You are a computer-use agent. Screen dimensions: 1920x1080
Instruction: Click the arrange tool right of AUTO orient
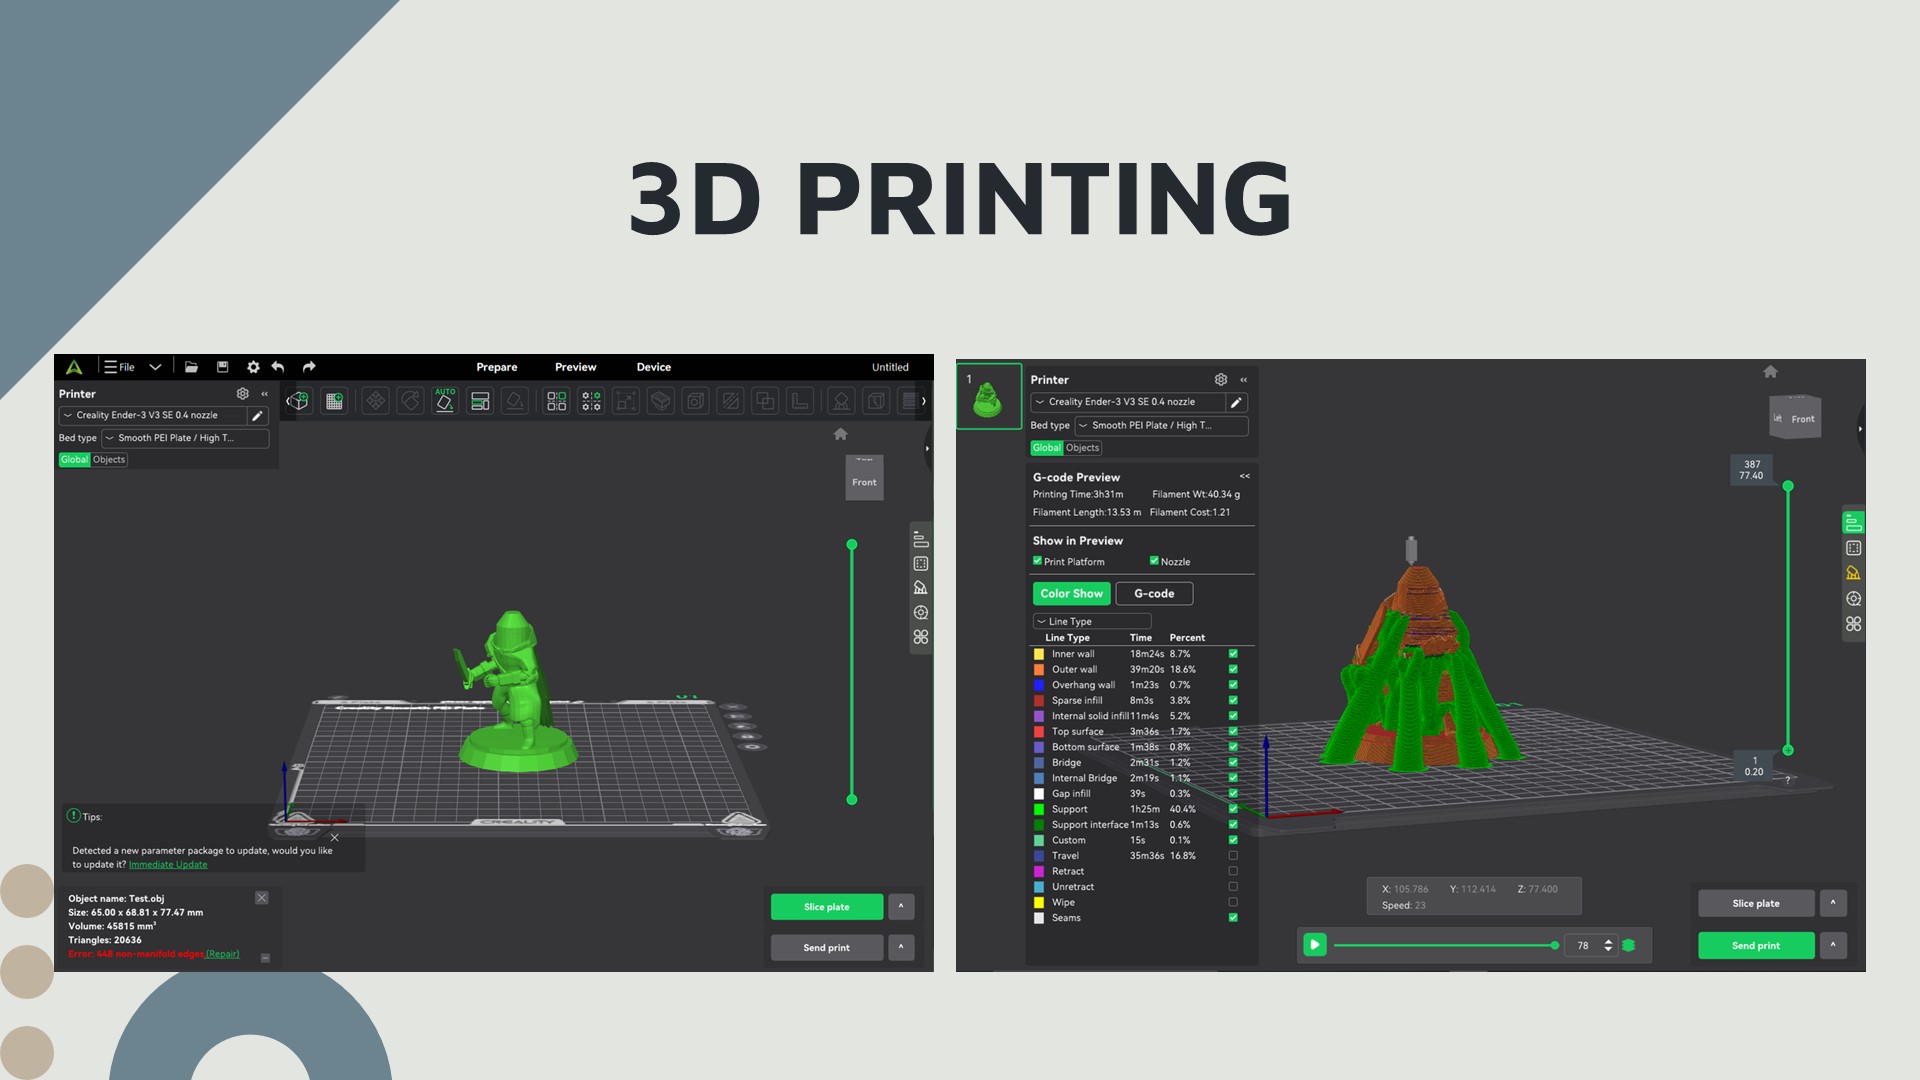click(x=480, y=401)
